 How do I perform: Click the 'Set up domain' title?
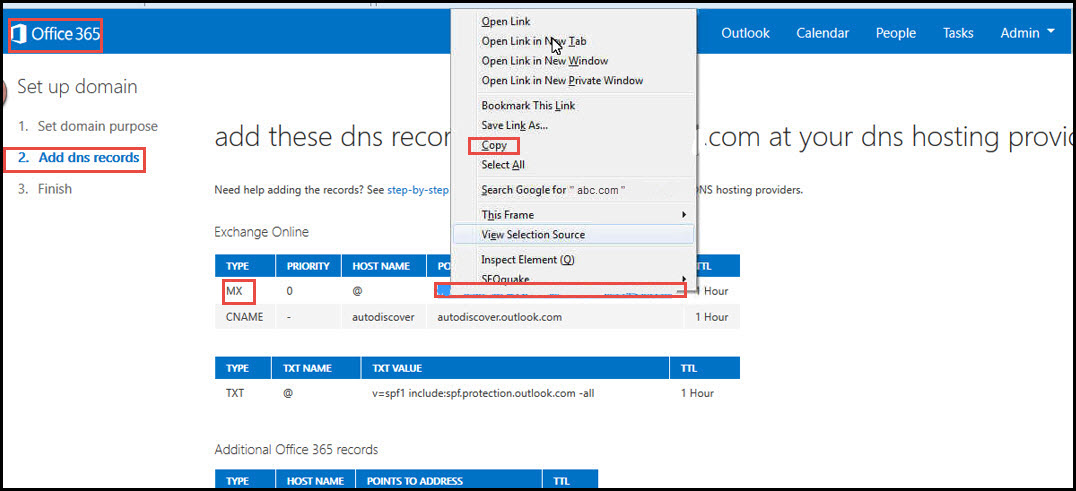[77, 87]
